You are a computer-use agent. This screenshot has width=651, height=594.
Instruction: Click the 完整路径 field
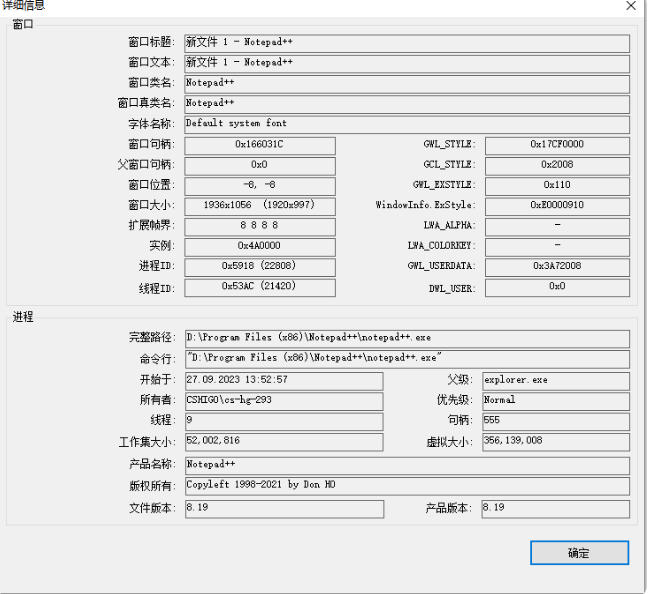pyautogui.click(x=406, y=339)
